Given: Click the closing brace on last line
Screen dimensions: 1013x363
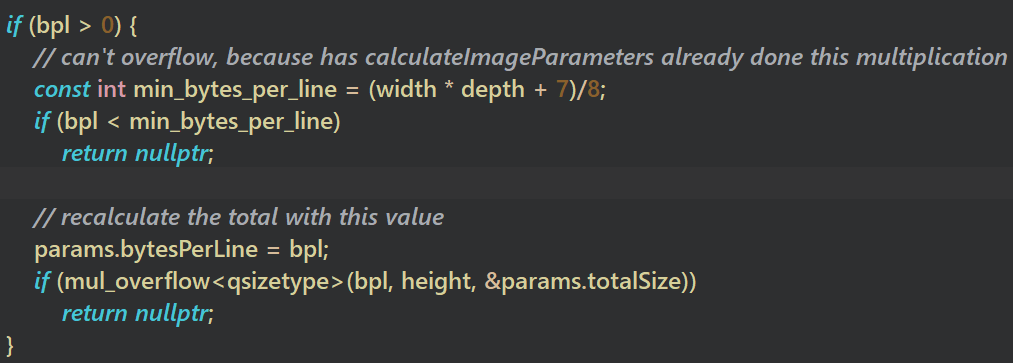Looking at the screenshot, I should (10, 346).
